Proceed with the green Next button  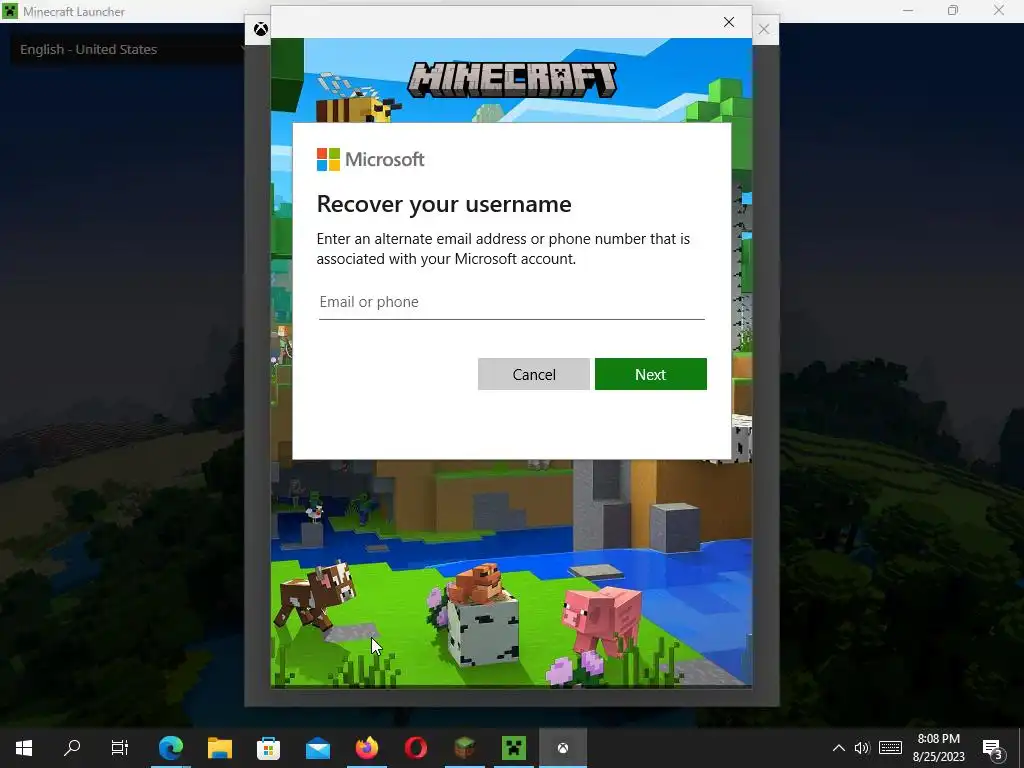650,374
